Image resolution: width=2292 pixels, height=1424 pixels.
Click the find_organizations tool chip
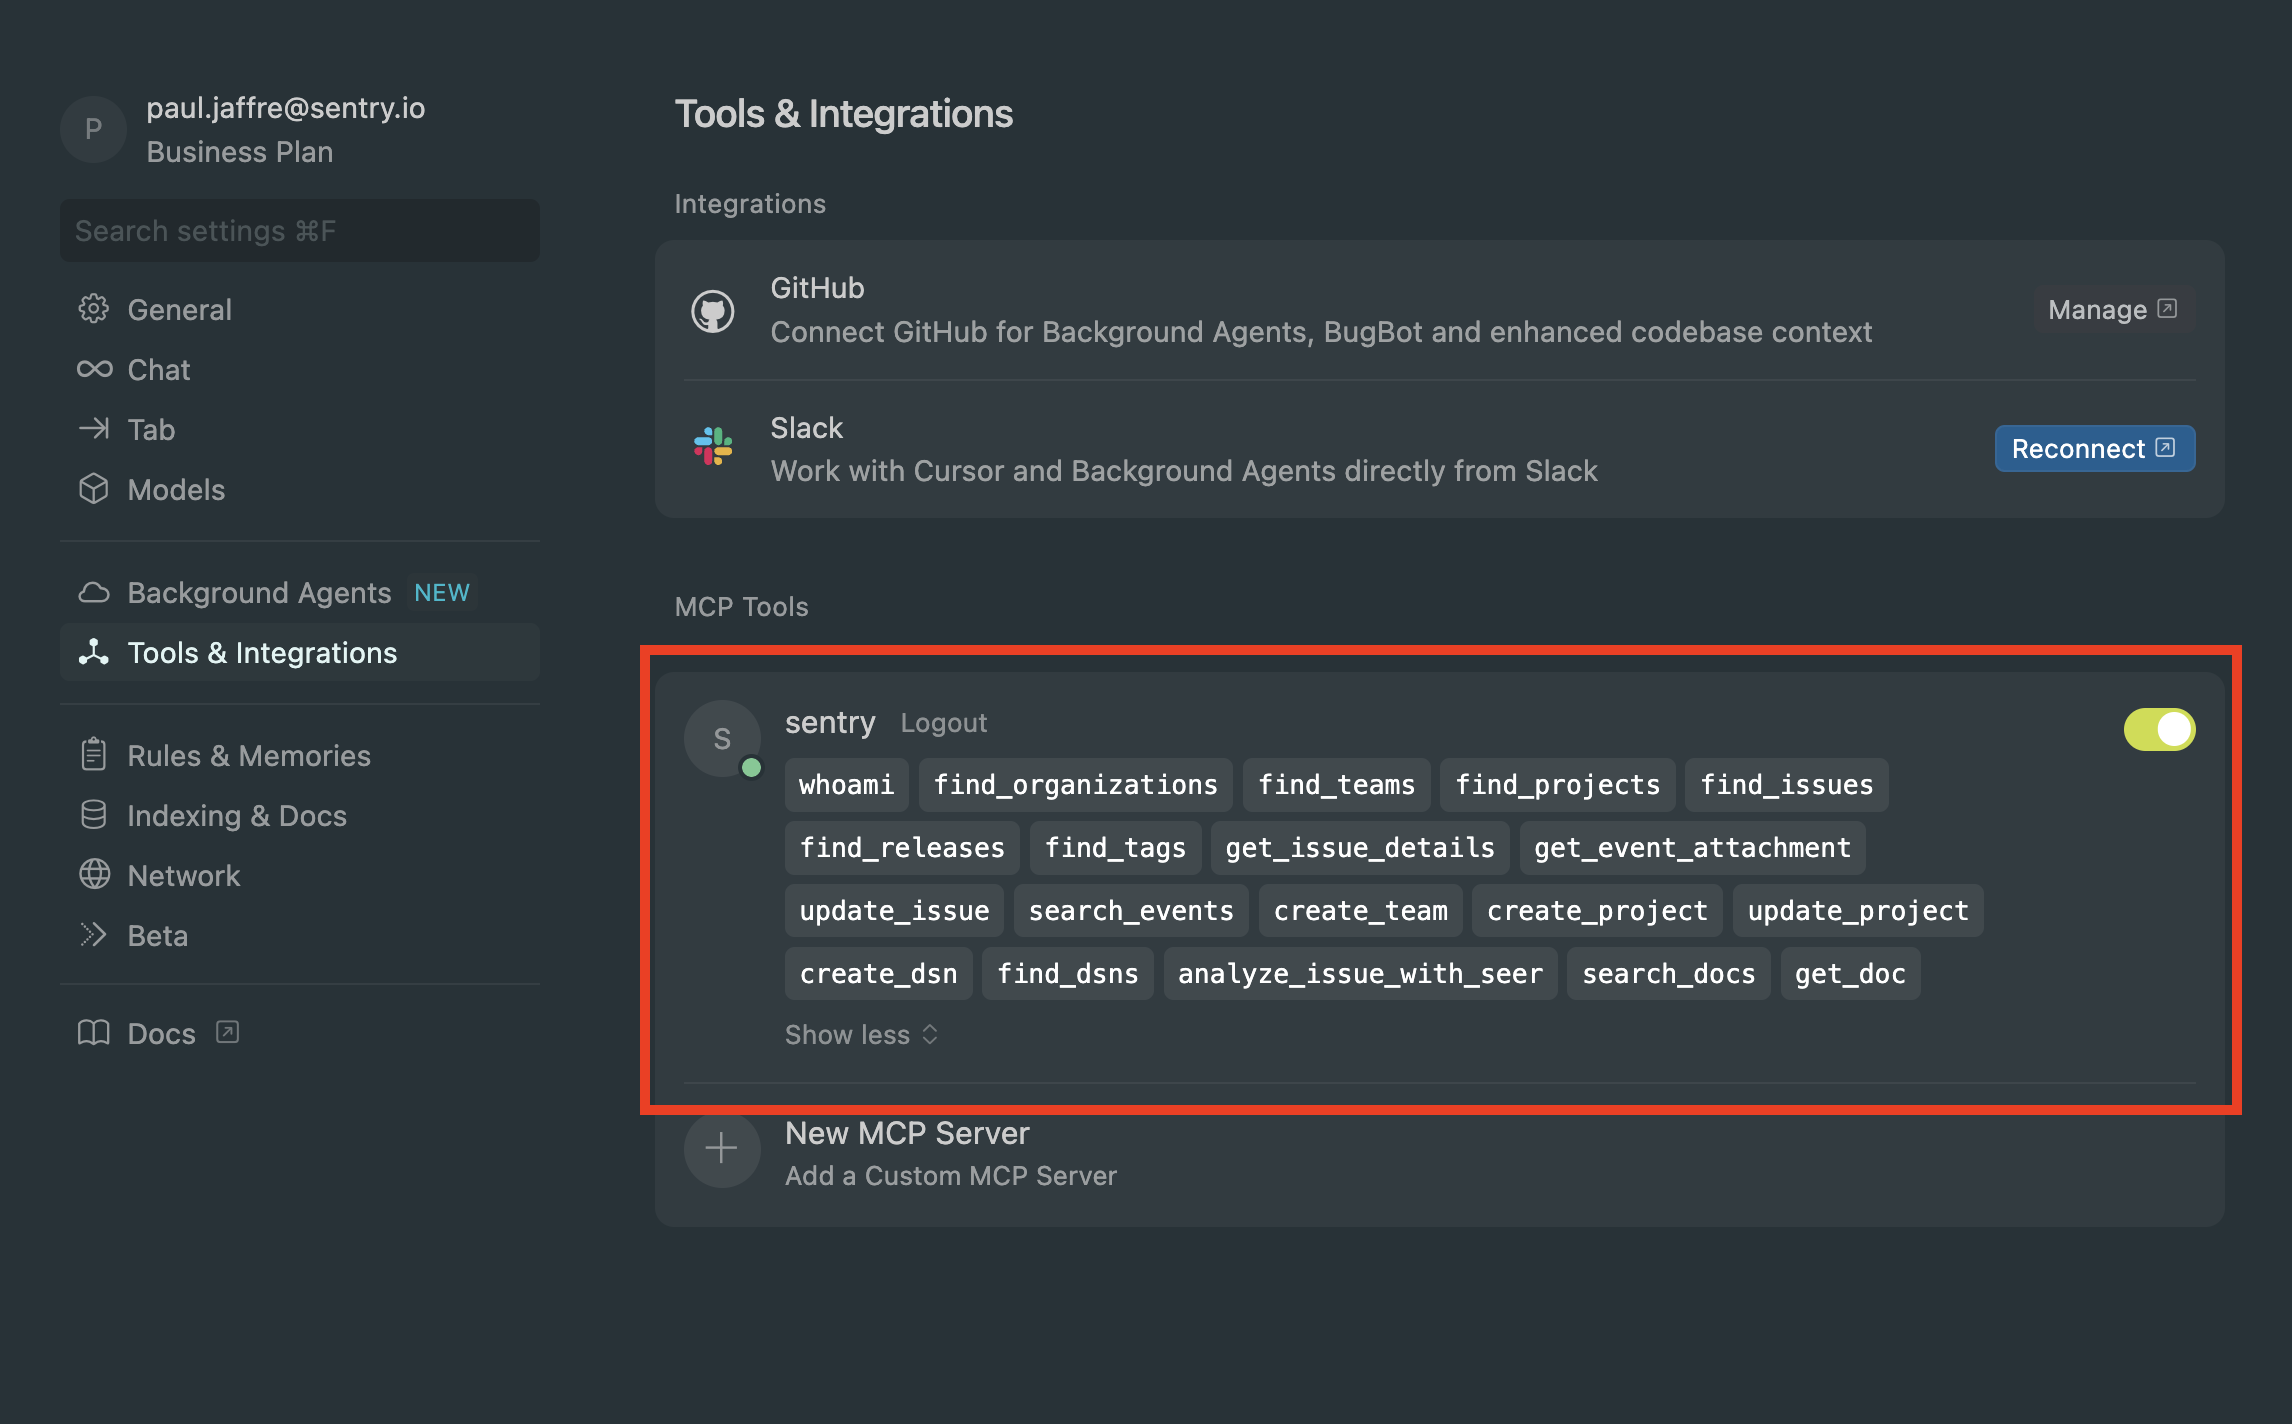(1075, 784)
